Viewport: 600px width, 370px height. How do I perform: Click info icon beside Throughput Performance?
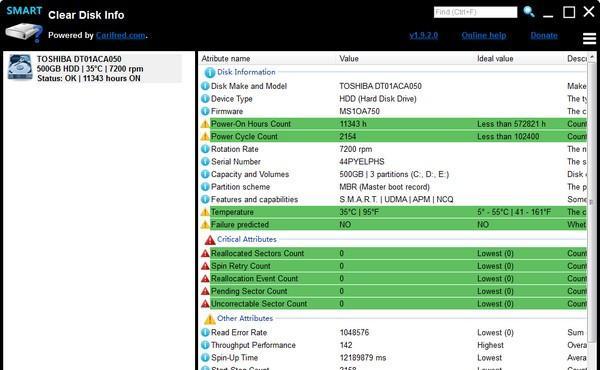pos(205,345)
